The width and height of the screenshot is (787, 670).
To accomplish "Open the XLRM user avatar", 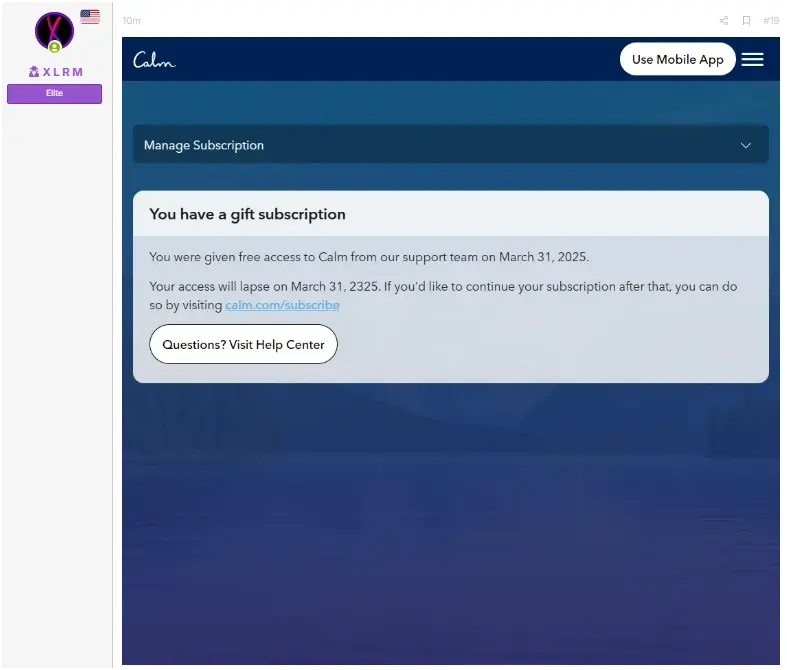I will (x=54, y=31).
